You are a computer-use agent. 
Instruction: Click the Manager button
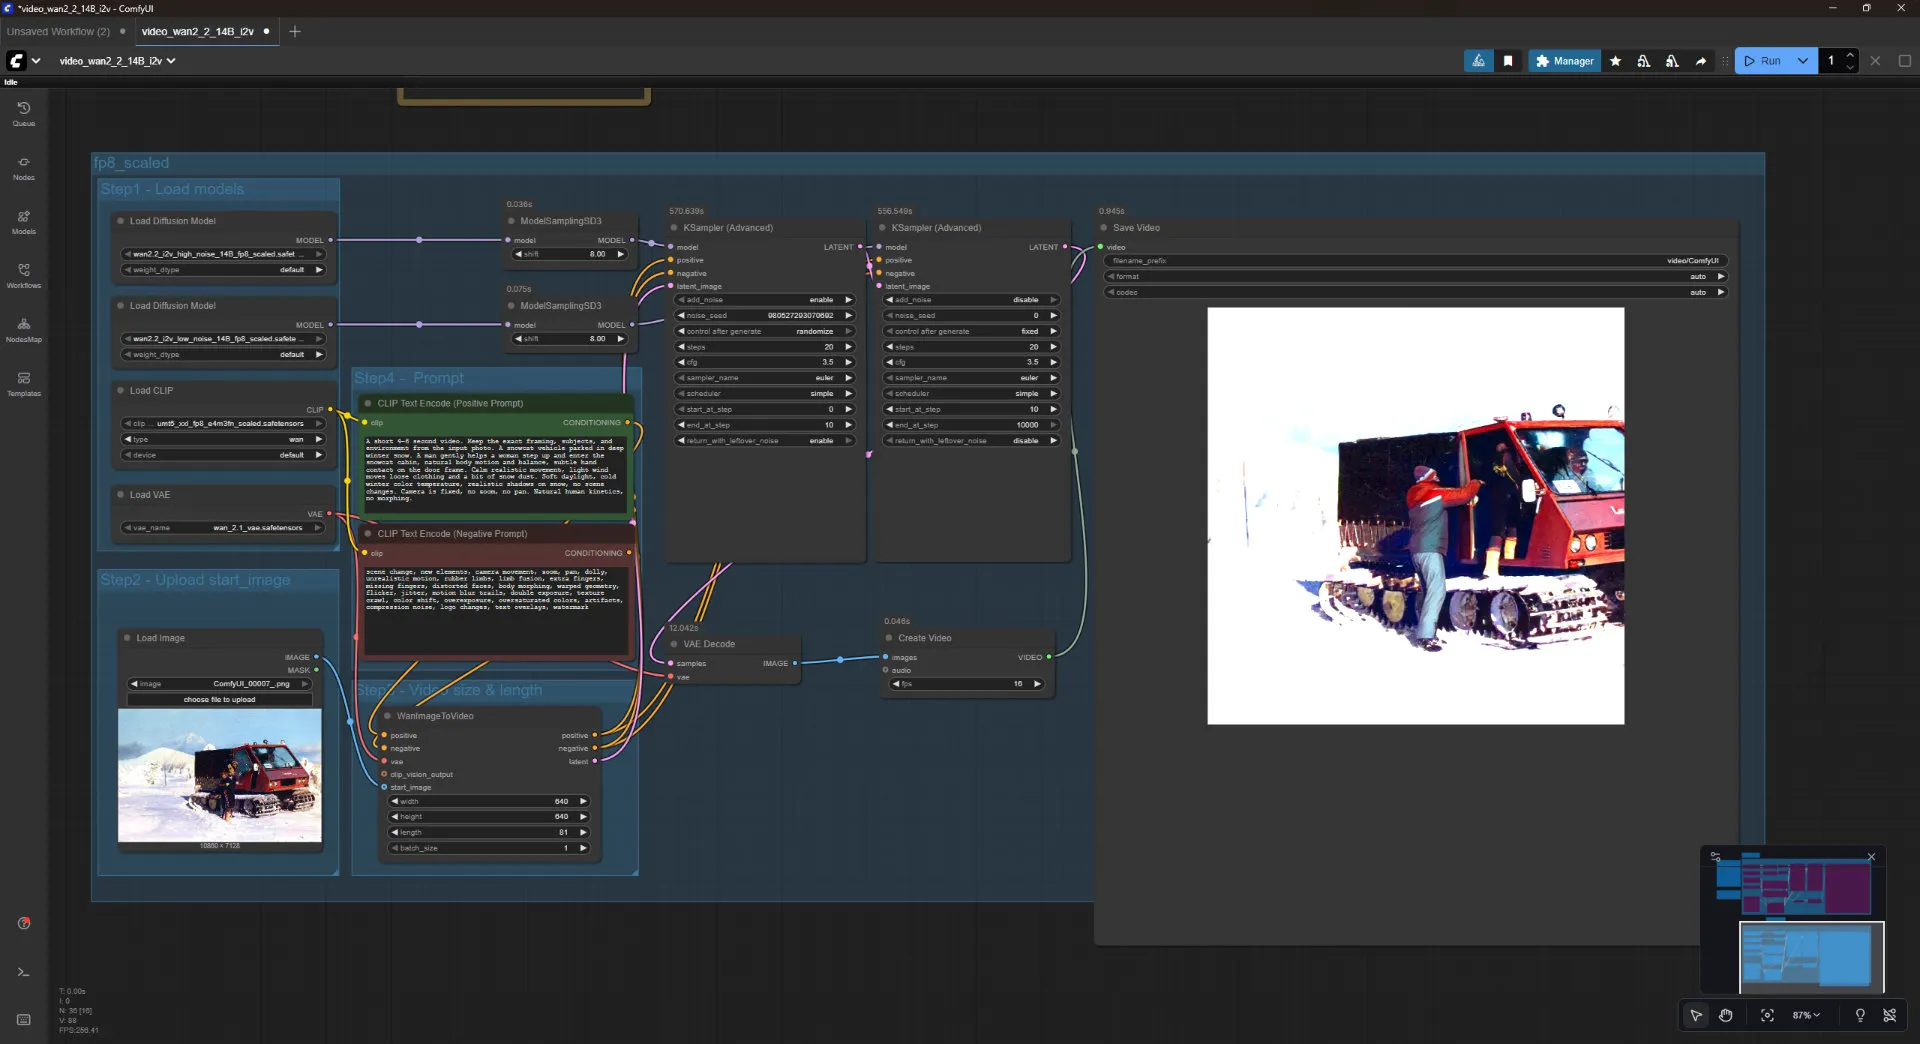click(x=1564, y=61)
